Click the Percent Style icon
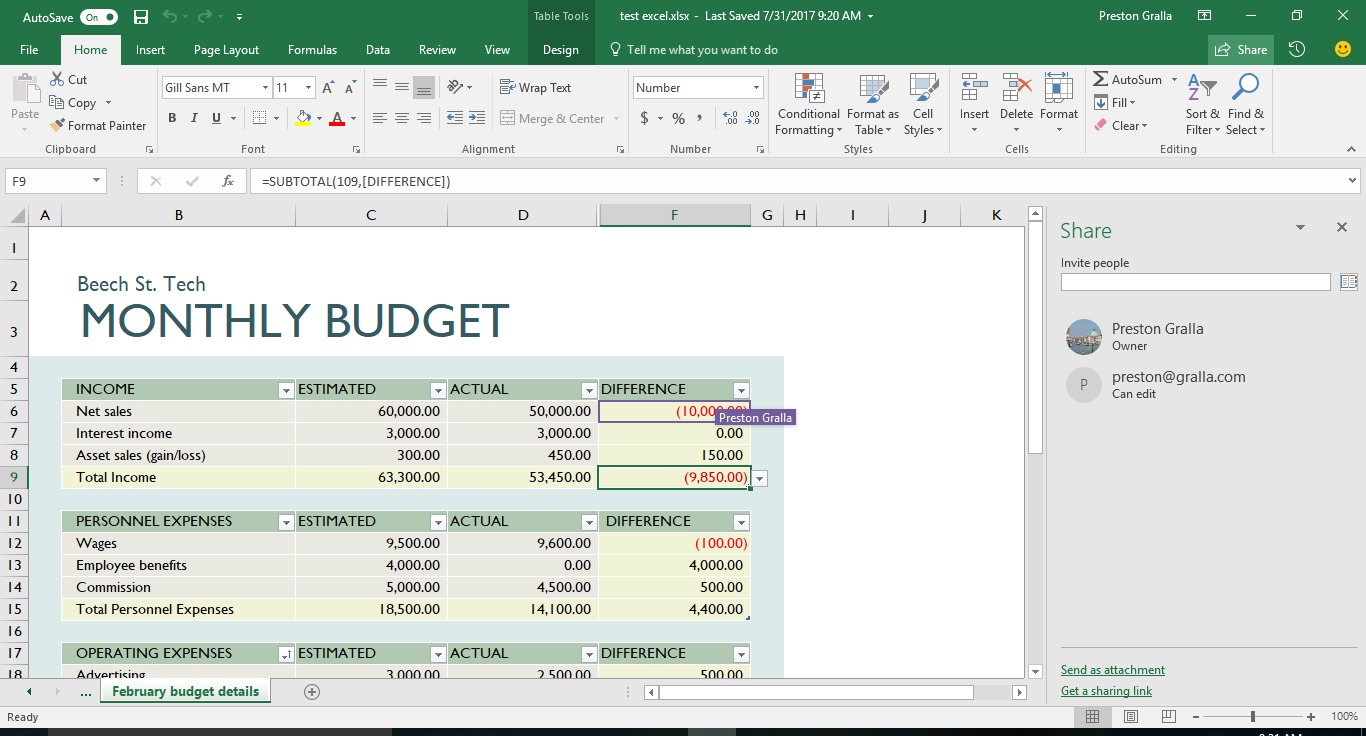 pyautogui.click(x=678, y=118)
